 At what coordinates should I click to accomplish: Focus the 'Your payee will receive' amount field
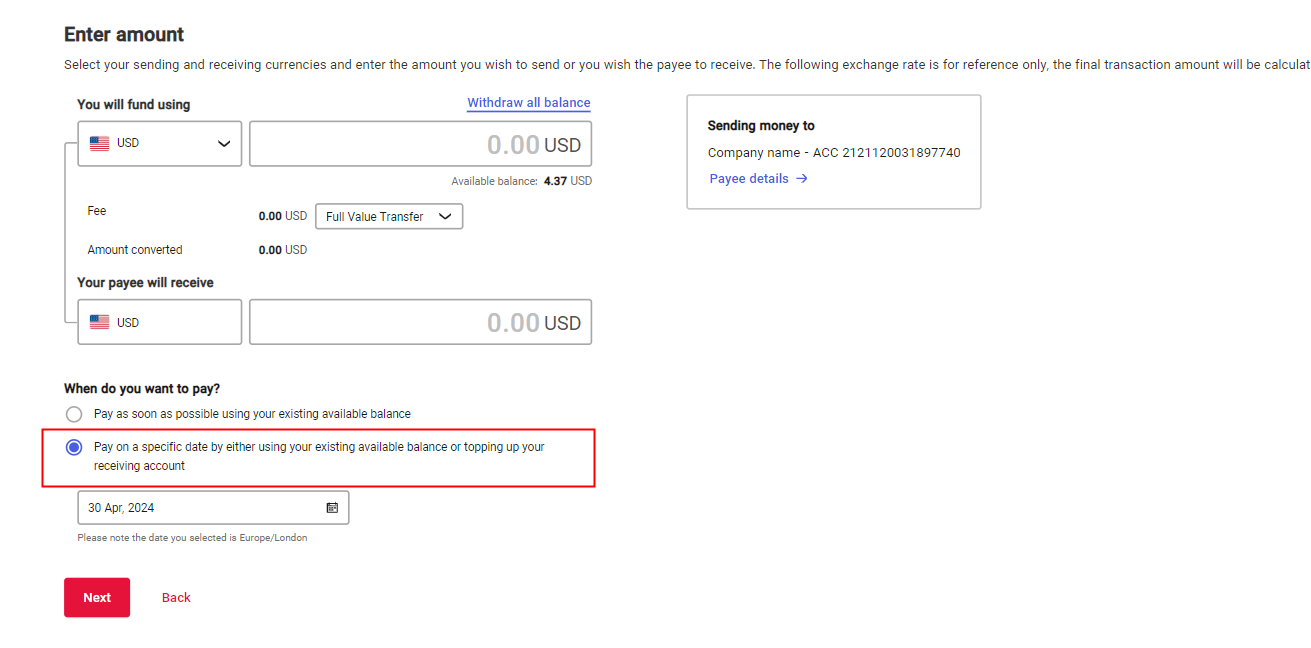(x=420, y=322)
